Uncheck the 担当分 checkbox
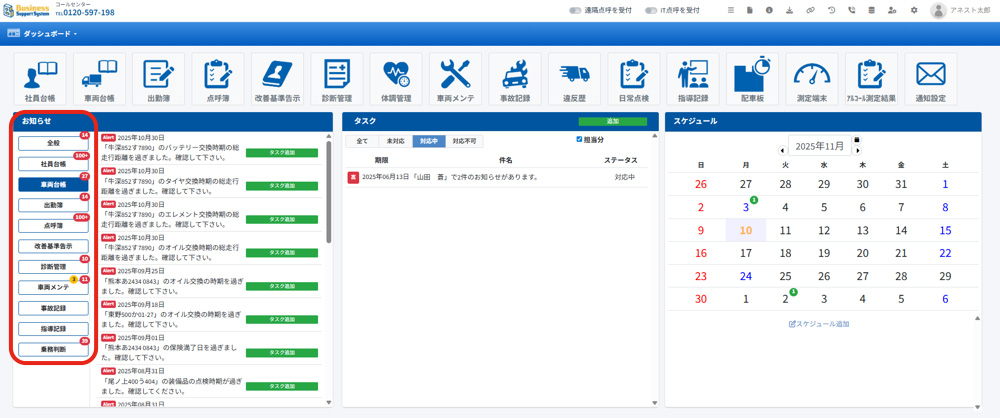Image resolution: width=1000 pixels, height=418 pixels. tap(579, 139)
